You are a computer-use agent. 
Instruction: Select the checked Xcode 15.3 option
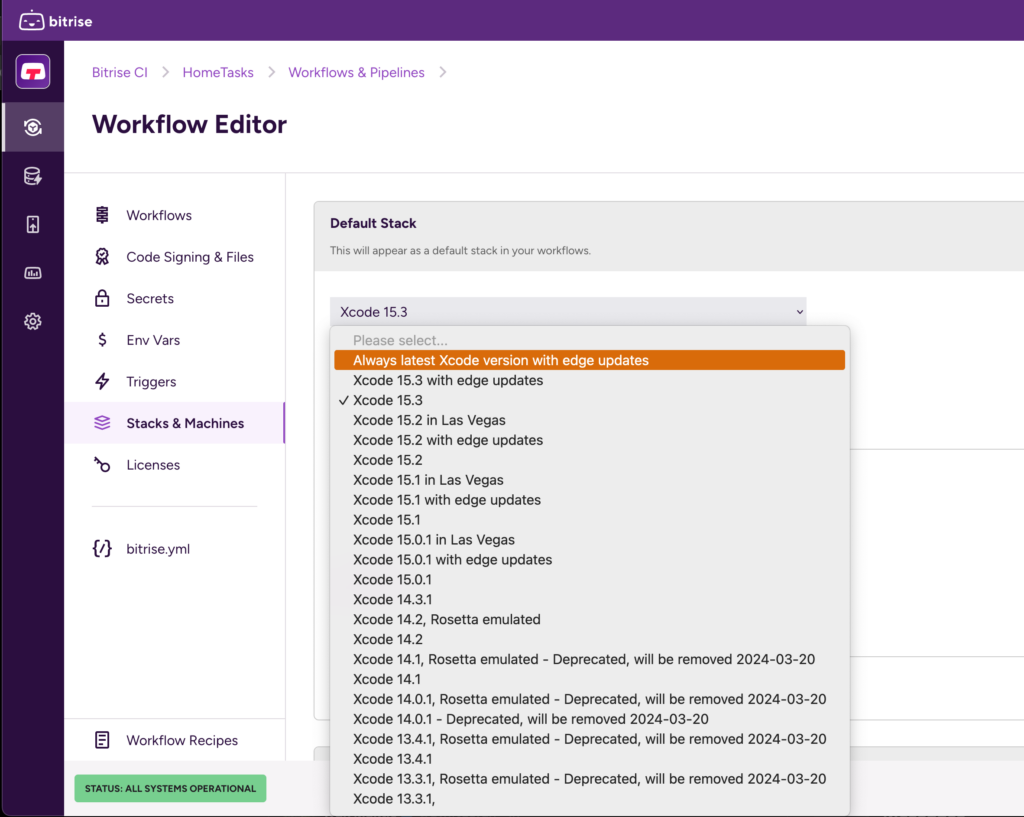pos(589,400)
